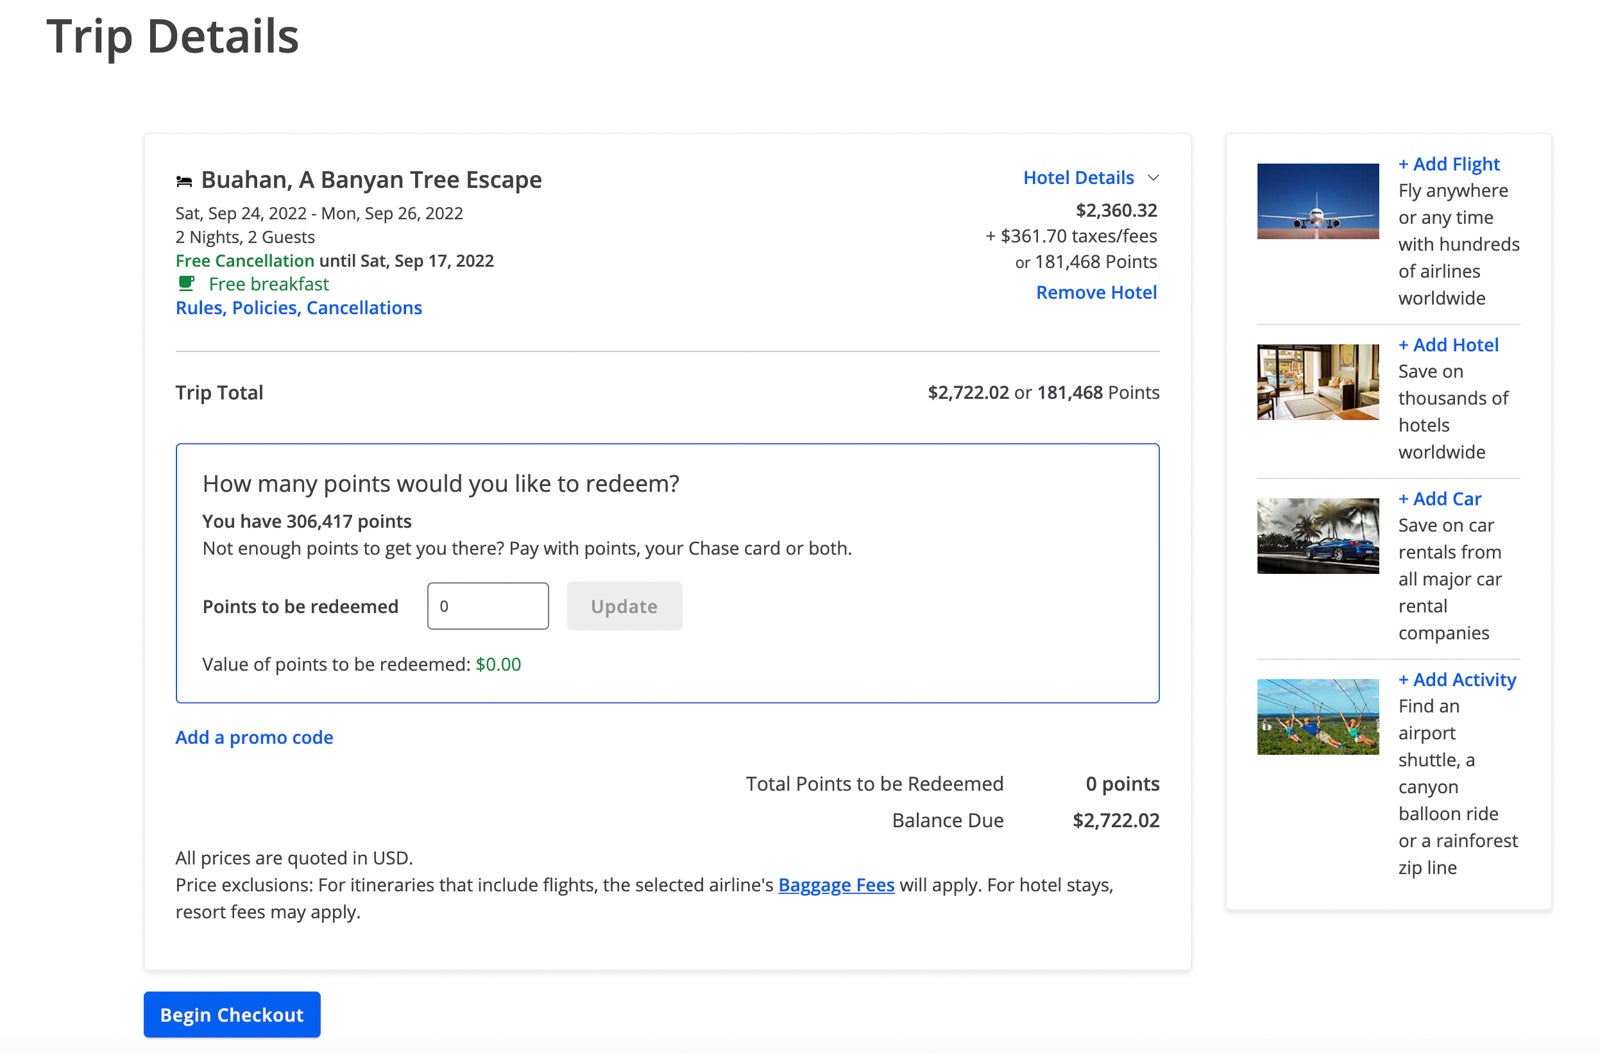Open the + Add Activity link
Screen dimensions: 1600x1053
pyautogui.click(x=1457, y=680)
